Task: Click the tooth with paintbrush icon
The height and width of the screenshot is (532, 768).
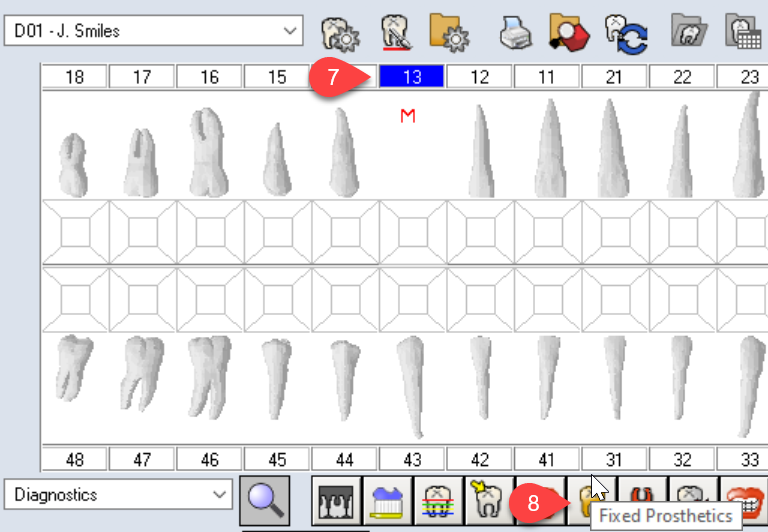Action: [x=396, y=32]
